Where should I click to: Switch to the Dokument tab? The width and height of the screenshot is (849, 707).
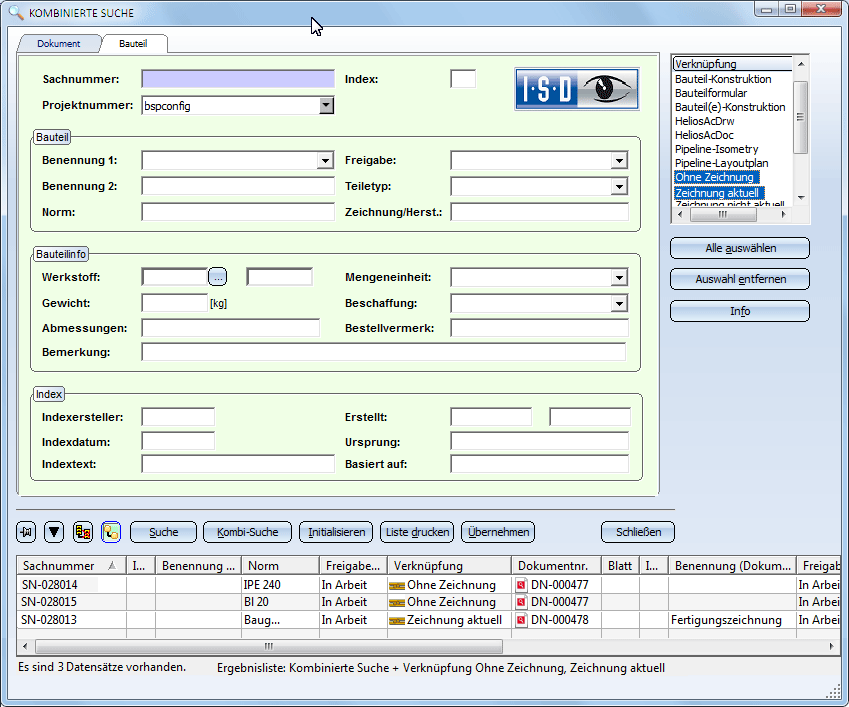click(x=59, y=44)
